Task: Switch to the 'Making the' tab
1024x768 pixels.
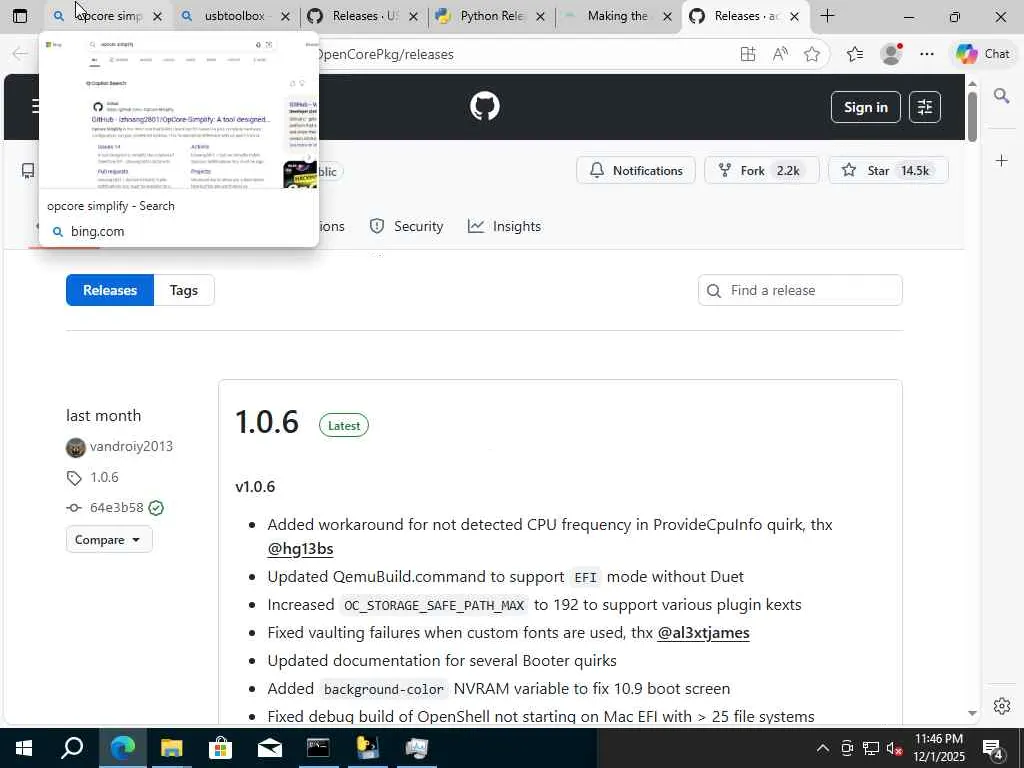Action: [616, 16]
